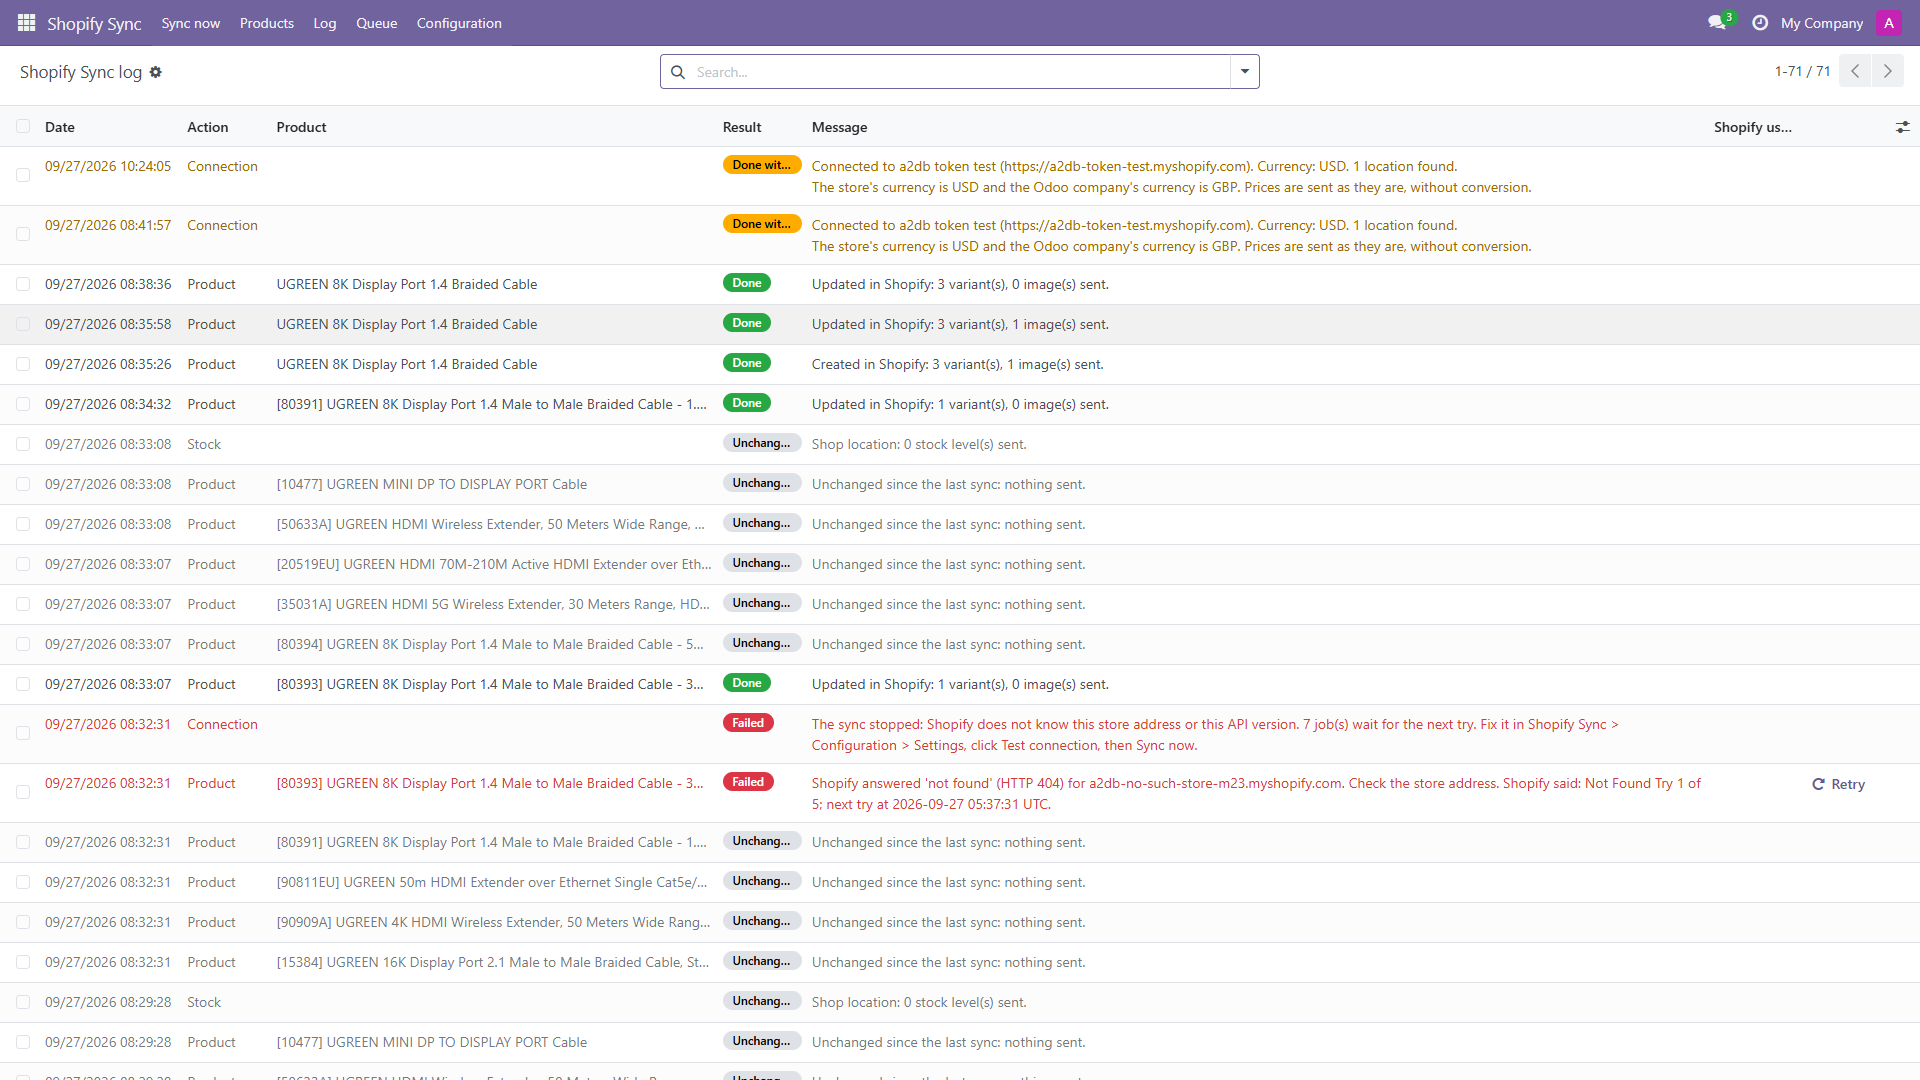The height and width of the screenshot is (1080, 1920).
Task: Open the [90811EU] UGREEN 50m HDMI Extender row
Action: (960, 882)
